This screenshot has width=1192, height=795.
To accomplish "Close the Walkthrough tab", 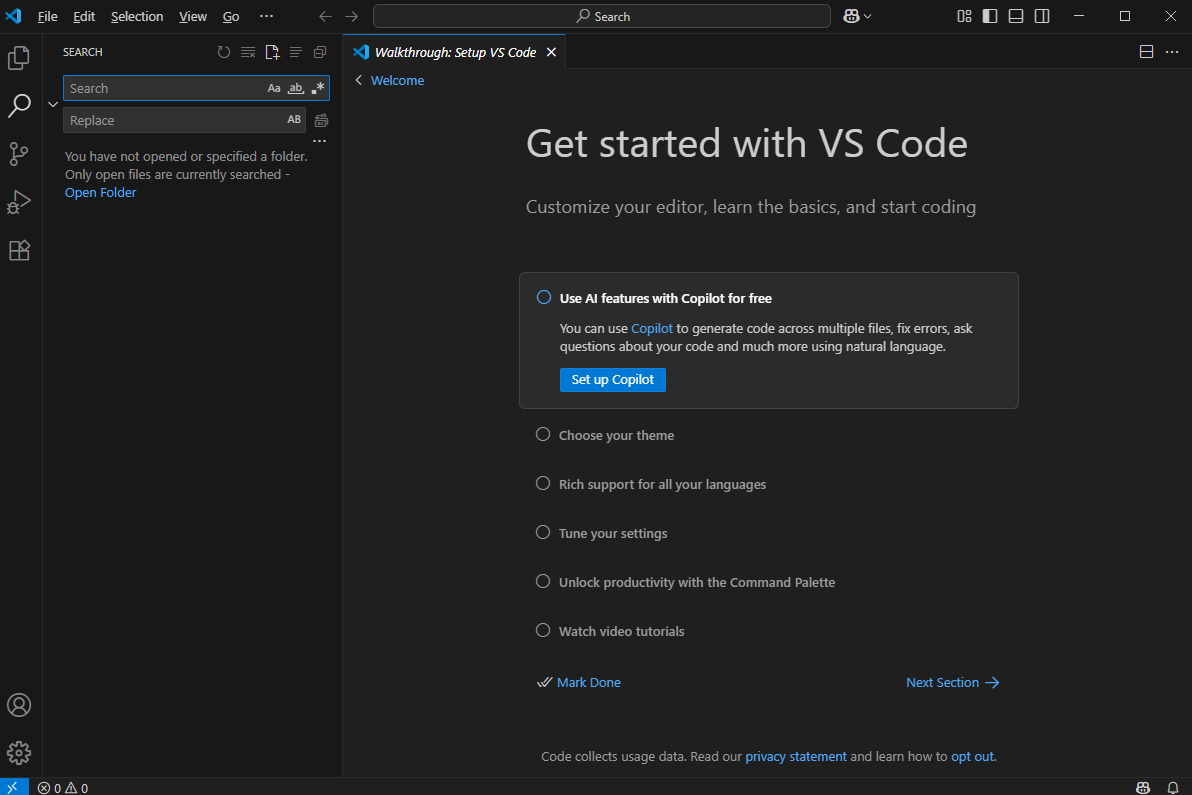I will coord(551,52).
